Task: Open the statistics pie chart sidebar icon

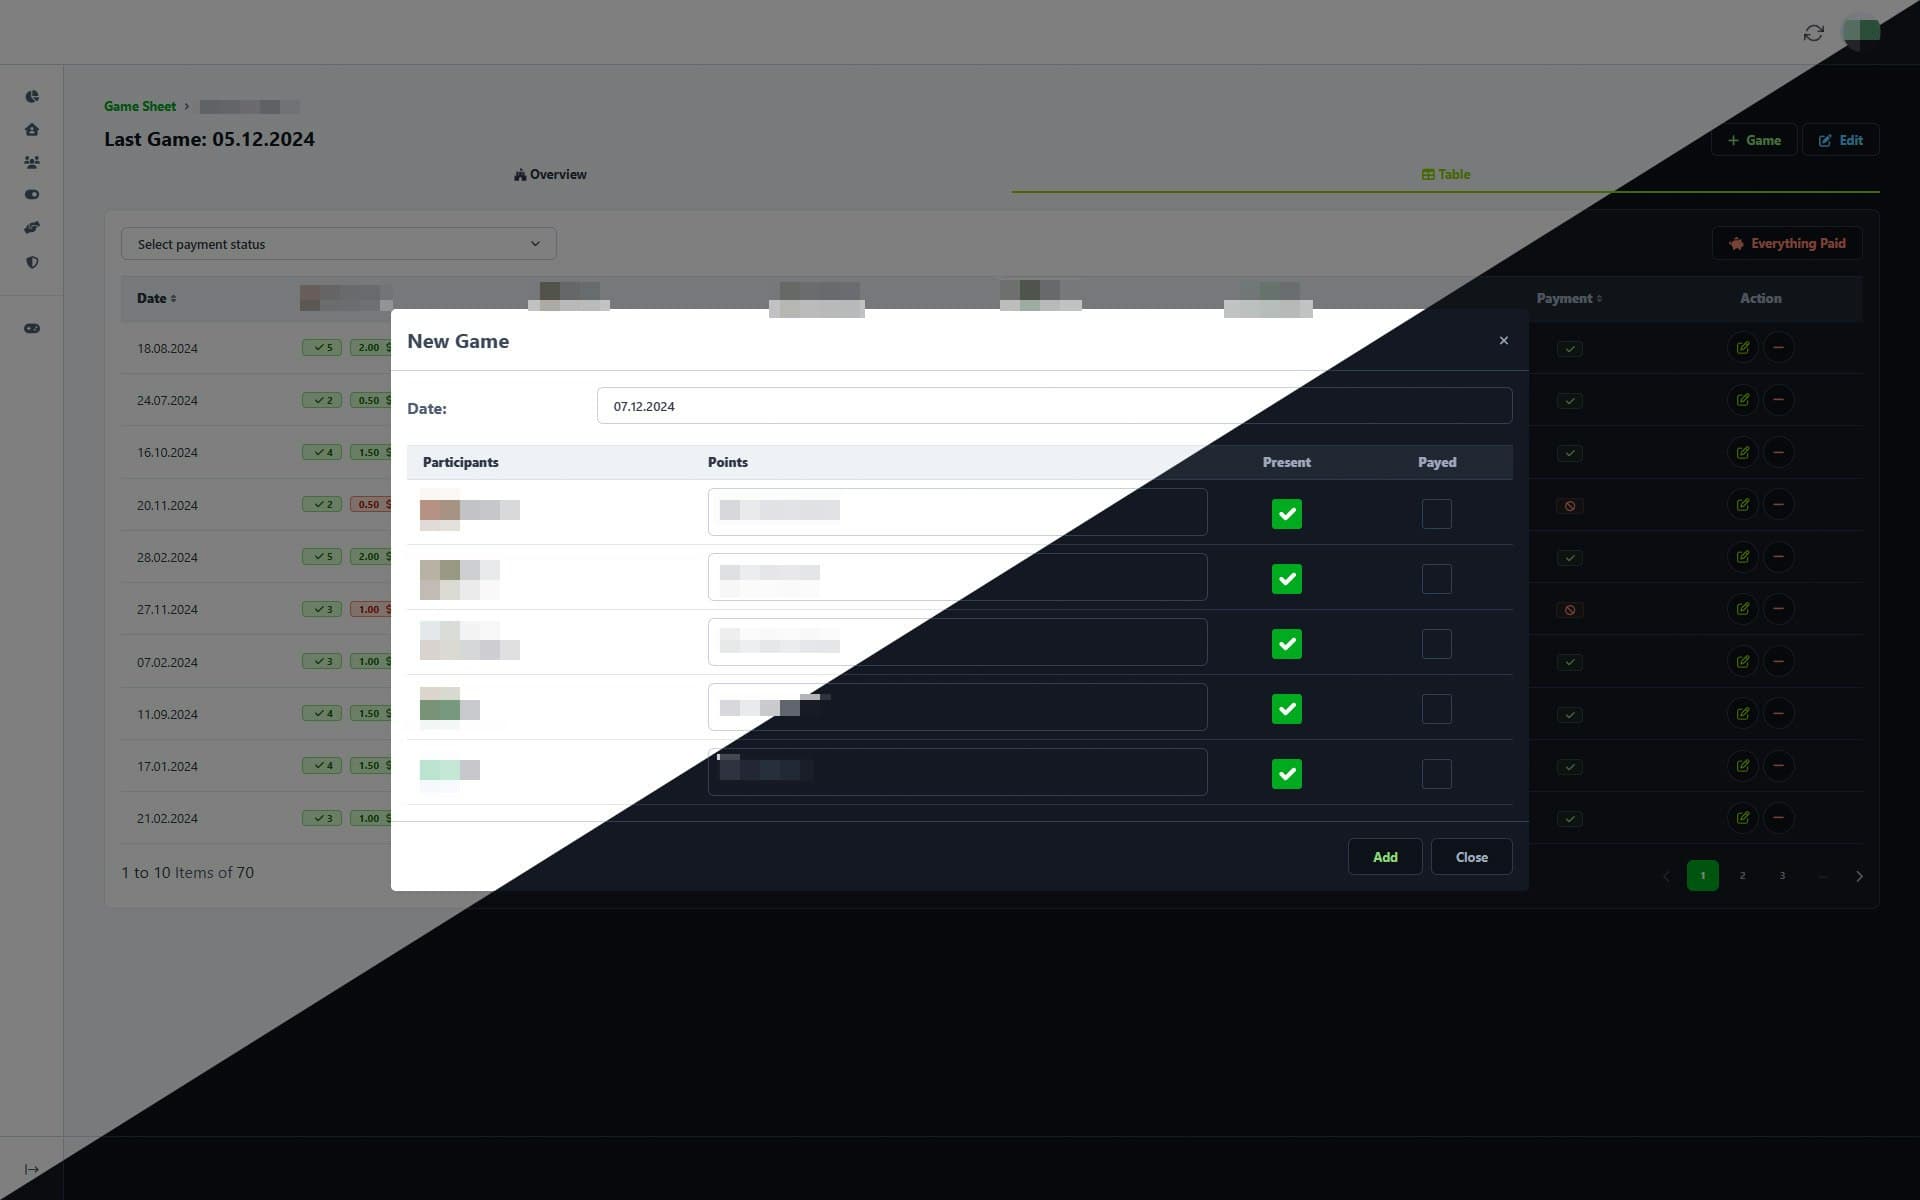Action: pos(32,96)
